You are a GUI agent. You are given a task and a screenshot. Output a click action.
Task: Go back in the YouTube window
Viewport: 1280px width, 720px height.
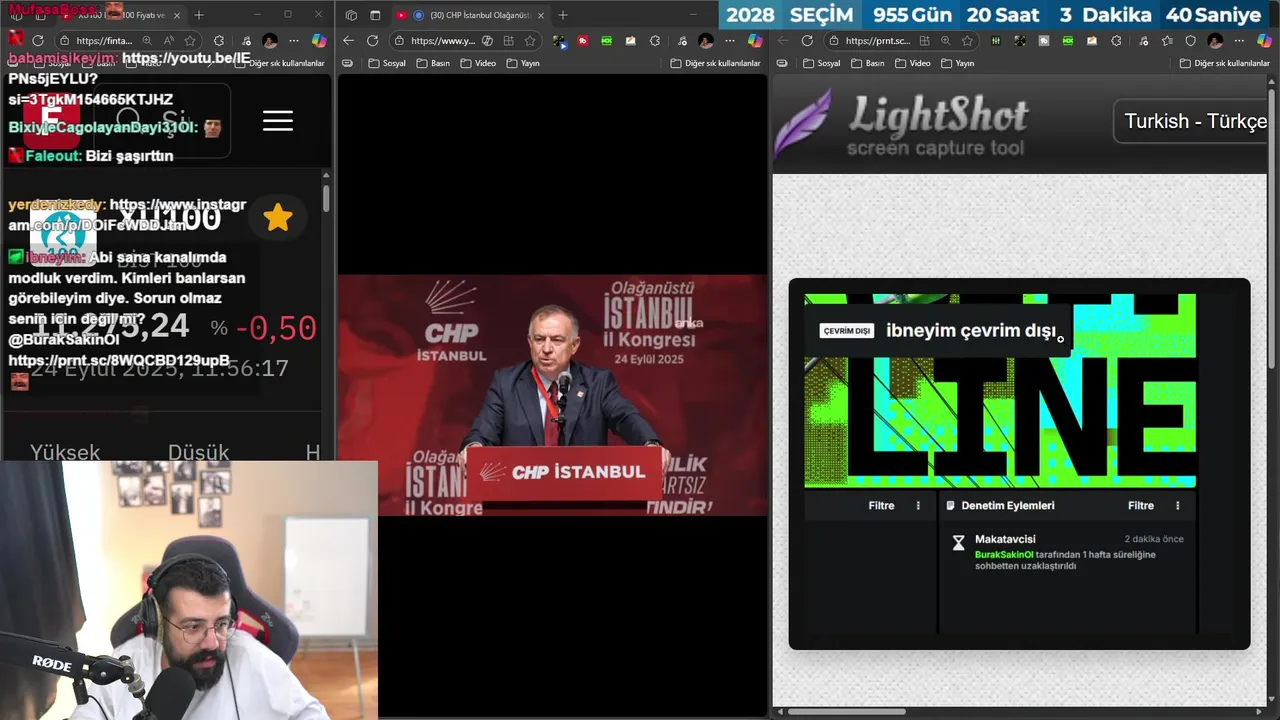[x=348, y=41]
